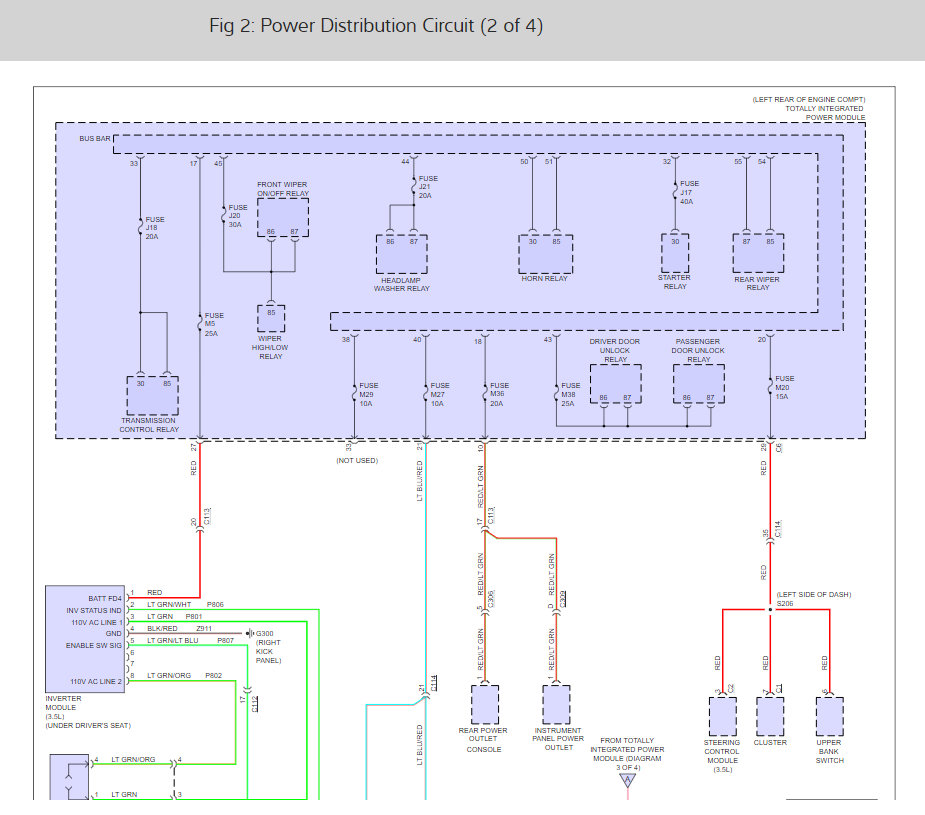Click circuit code 'P807'
The width and height of the screenshot is (925, 815).
225,640
